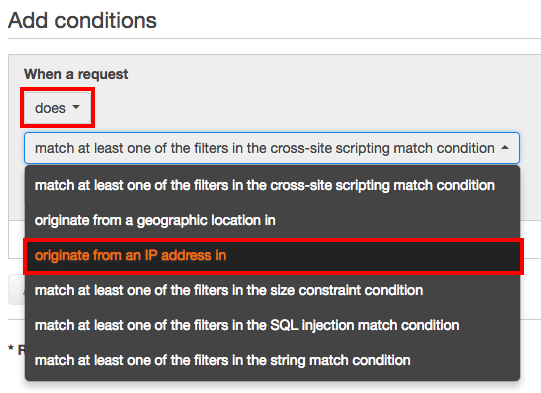Screen dimensions: 541x393
Task: Click empty gray panel area right of "does"
Action: tap(311, 108)
